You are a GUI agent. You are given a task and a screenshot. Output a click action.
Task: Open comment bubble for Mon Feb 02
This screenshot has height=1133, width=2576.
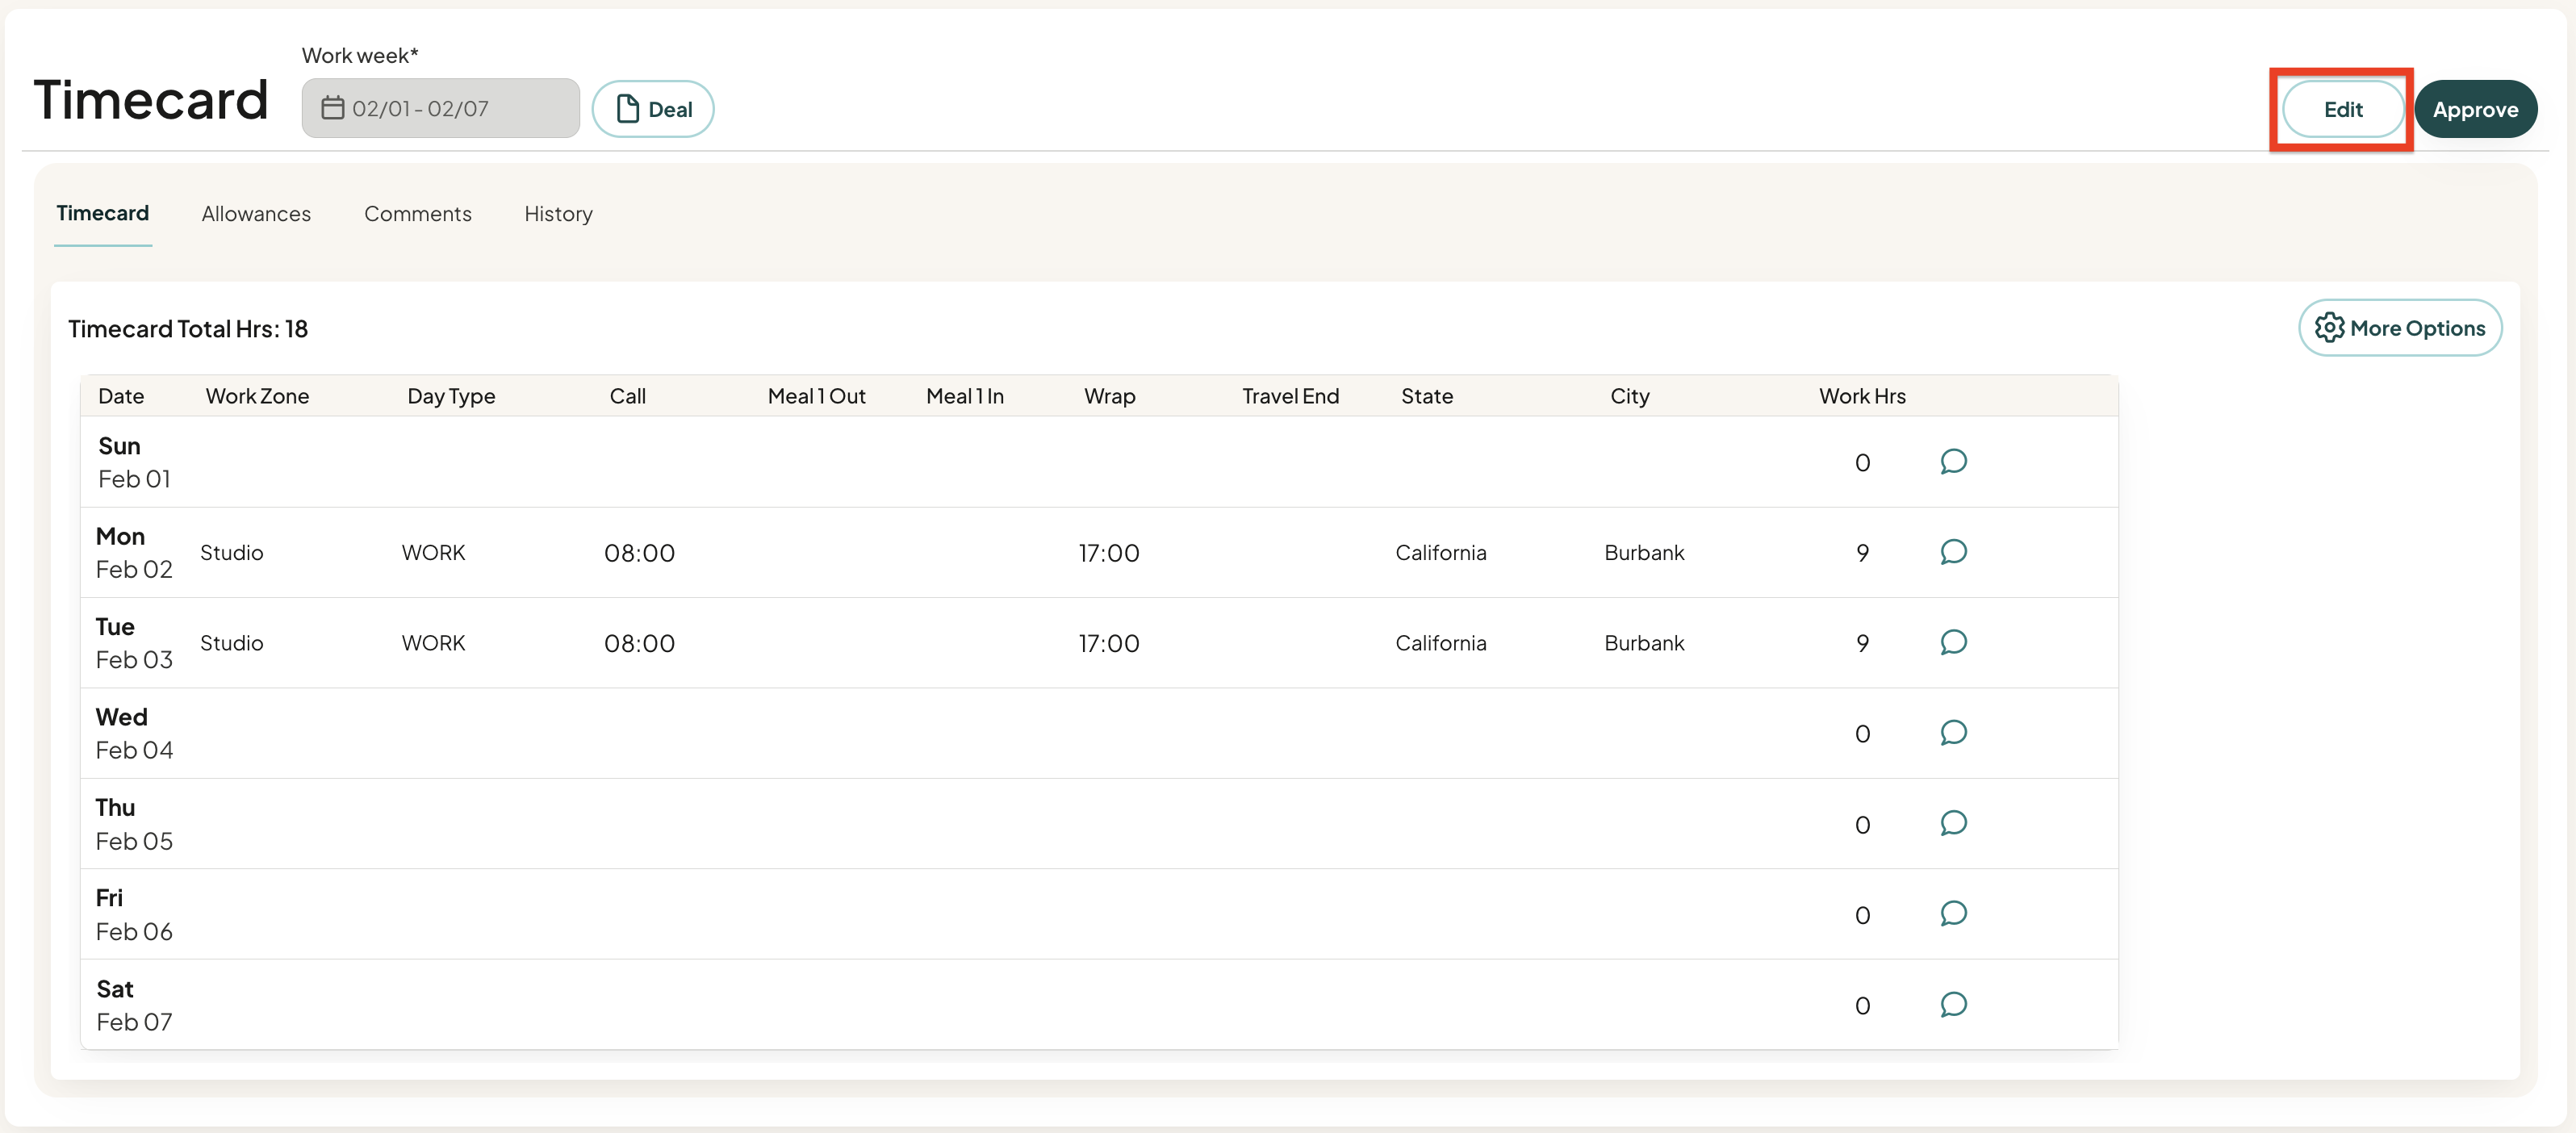tap(1953, 552)
